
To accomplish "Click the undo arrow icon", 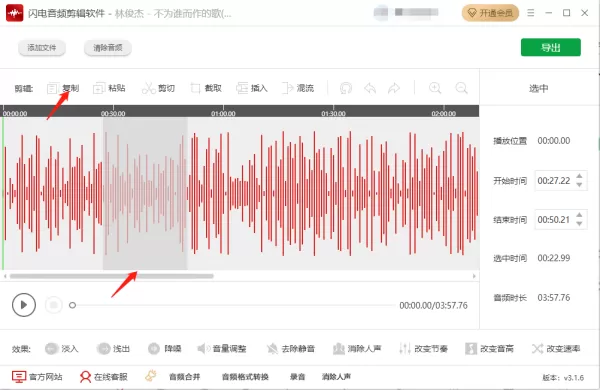I will [370, 88].
